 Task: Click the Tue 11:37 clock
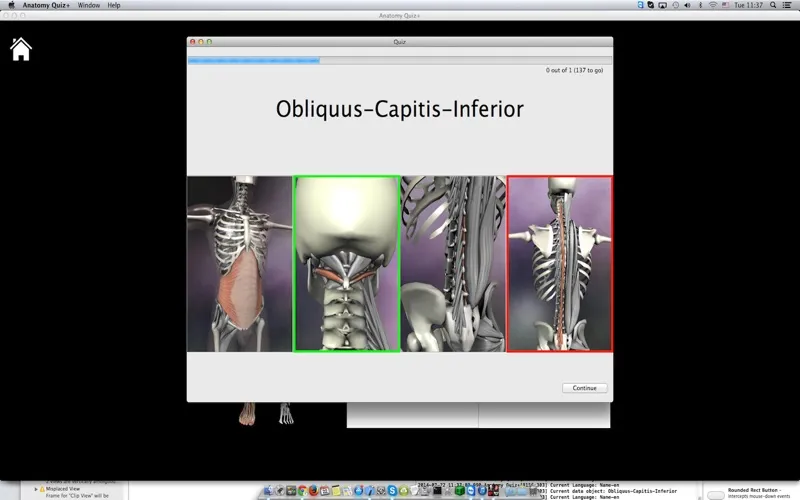[748, 5]
